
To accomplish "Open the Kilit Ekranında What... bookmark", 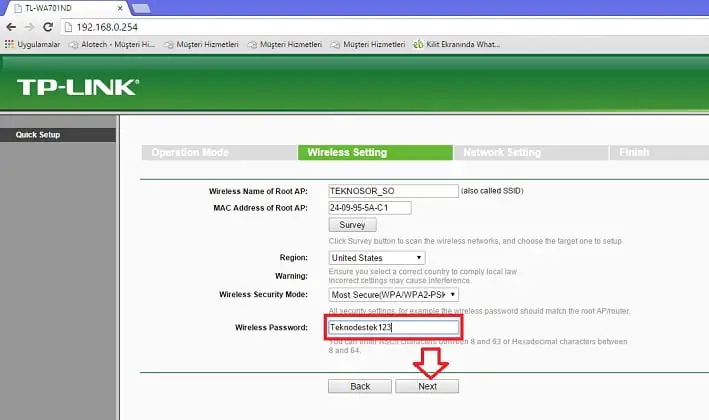I will point(457,44).
